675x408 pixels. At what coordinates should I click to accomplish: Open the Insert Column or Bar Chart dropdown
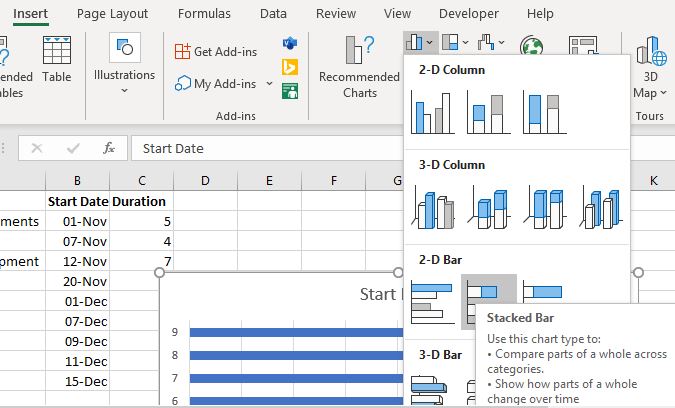420,43
